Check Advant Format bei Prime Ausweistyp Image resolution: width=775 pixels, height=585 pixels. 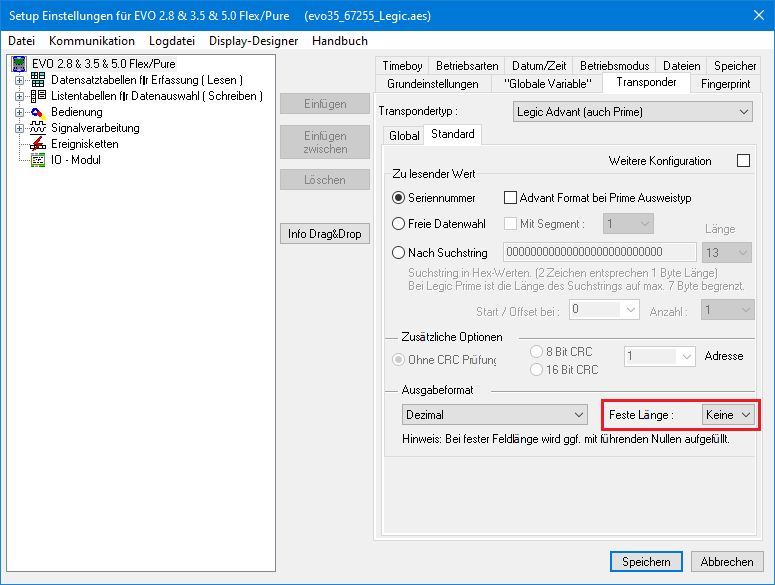pos(511,198)
